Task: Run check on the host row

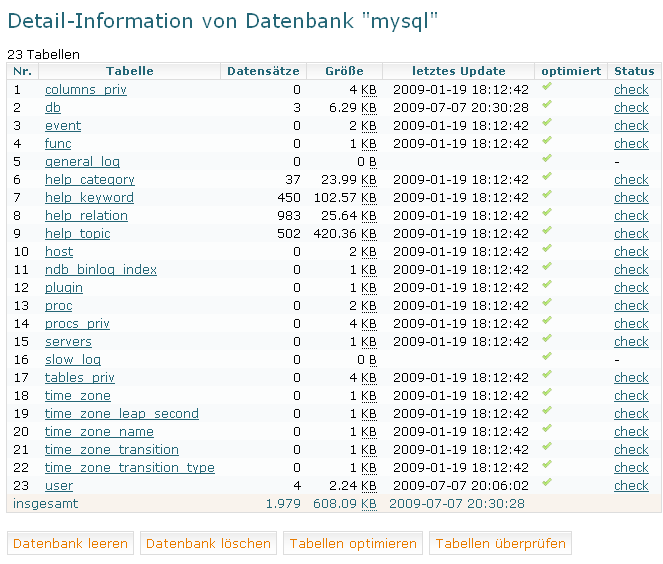Action: click(x=631, y=252)
